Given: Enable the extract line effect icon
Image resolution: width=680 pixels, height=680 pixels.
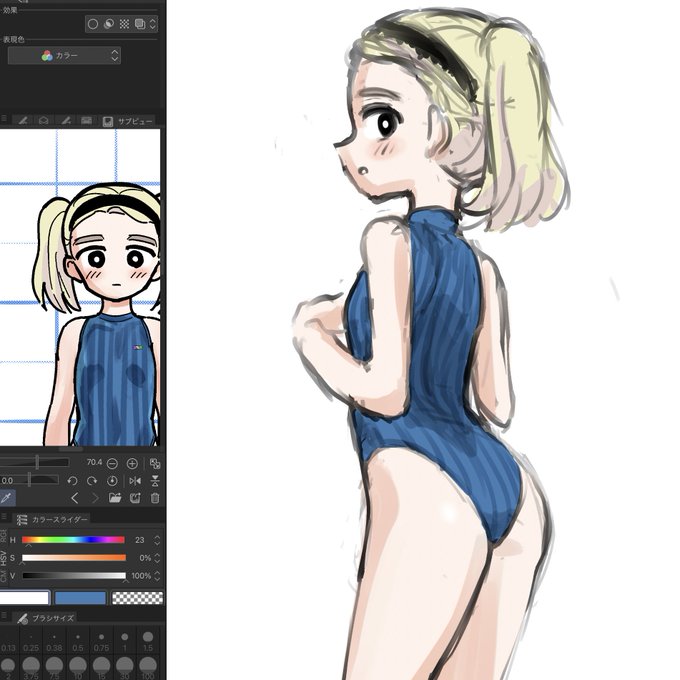Looking at the screenshot, I should coord(109,24).
